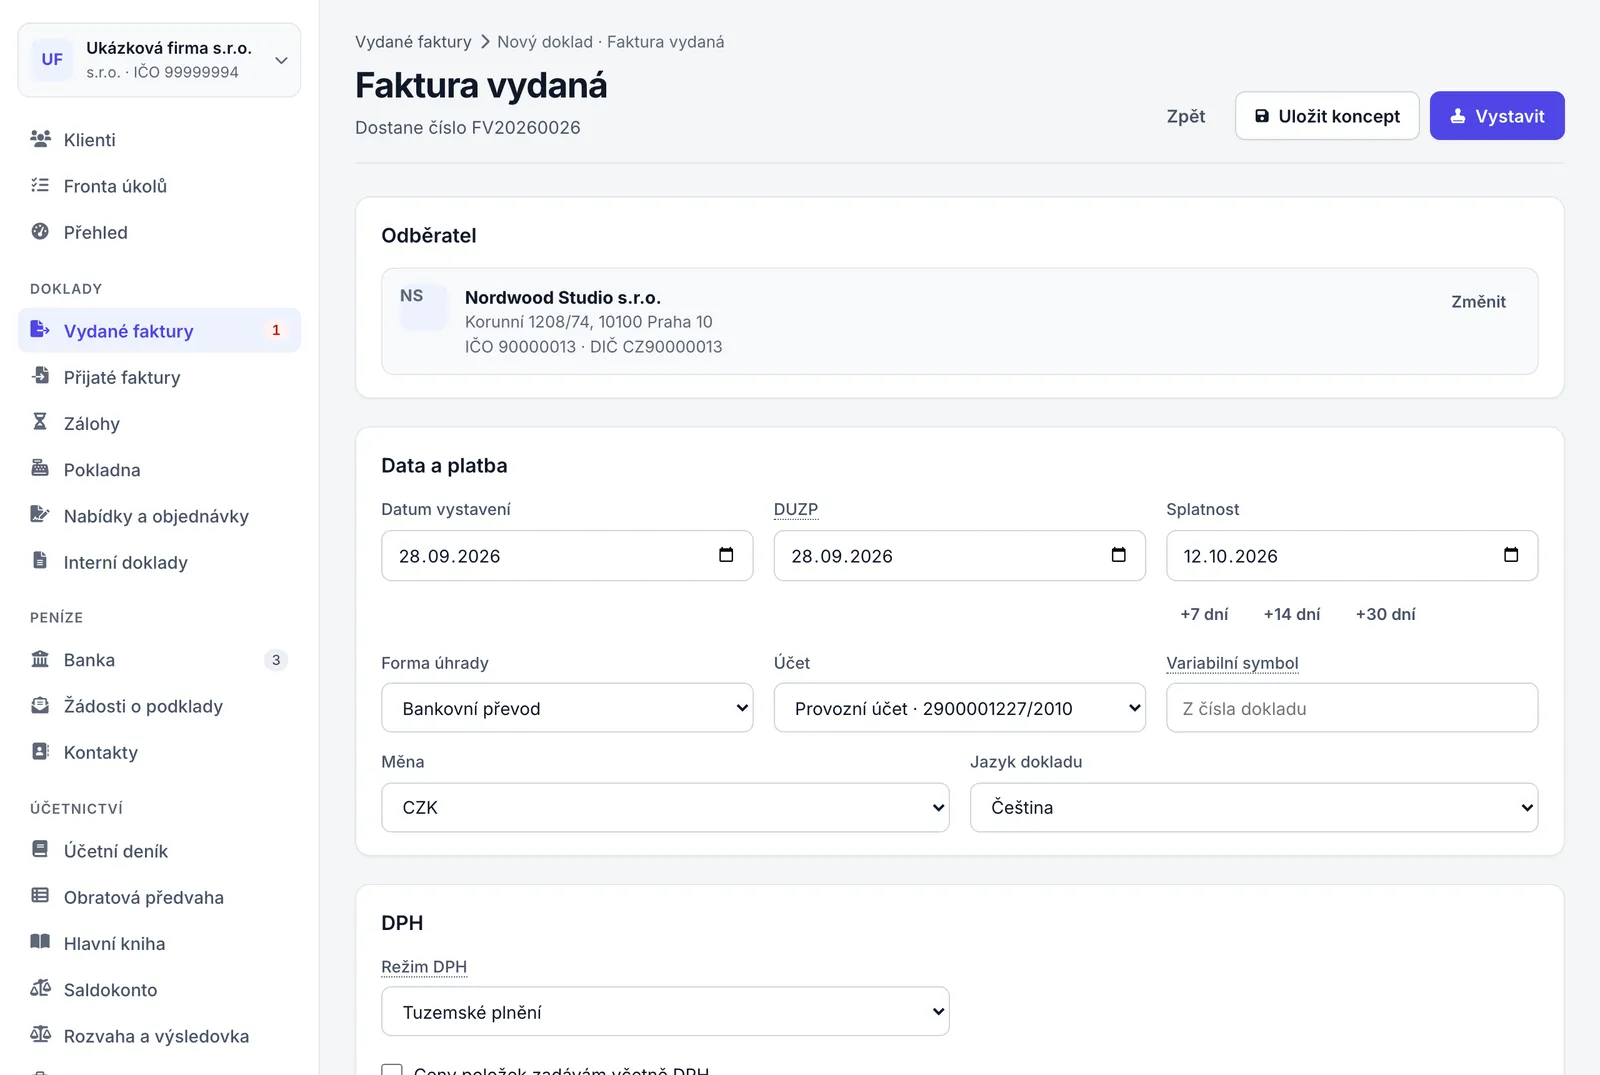Click the Zálohy hourglass icon

click(x=40, y=422)
